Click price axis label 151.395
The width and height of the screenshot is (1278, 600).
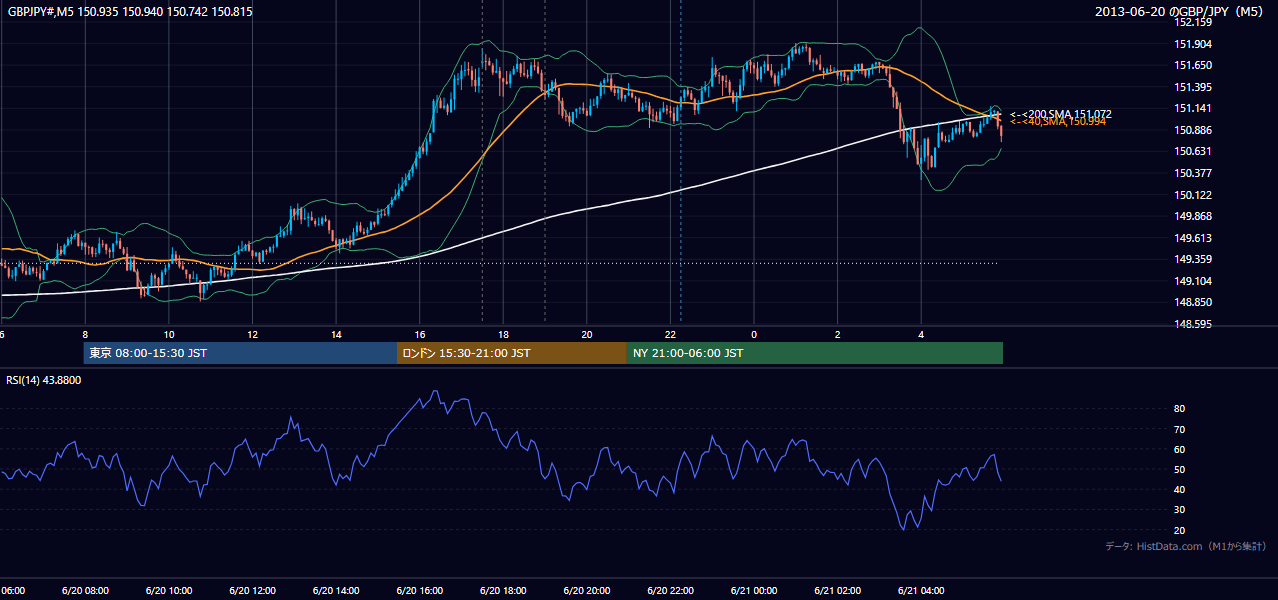[1193, 87]
